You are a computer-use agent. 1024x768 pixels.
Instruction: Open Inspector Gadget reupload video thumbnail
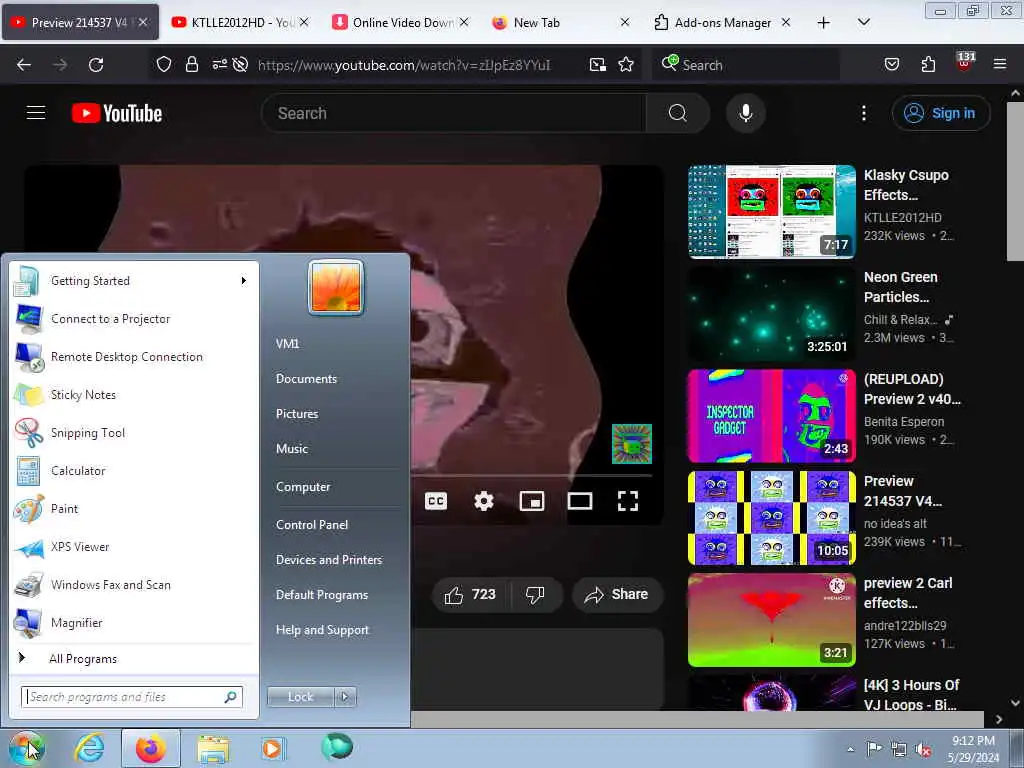pos(772,415)
